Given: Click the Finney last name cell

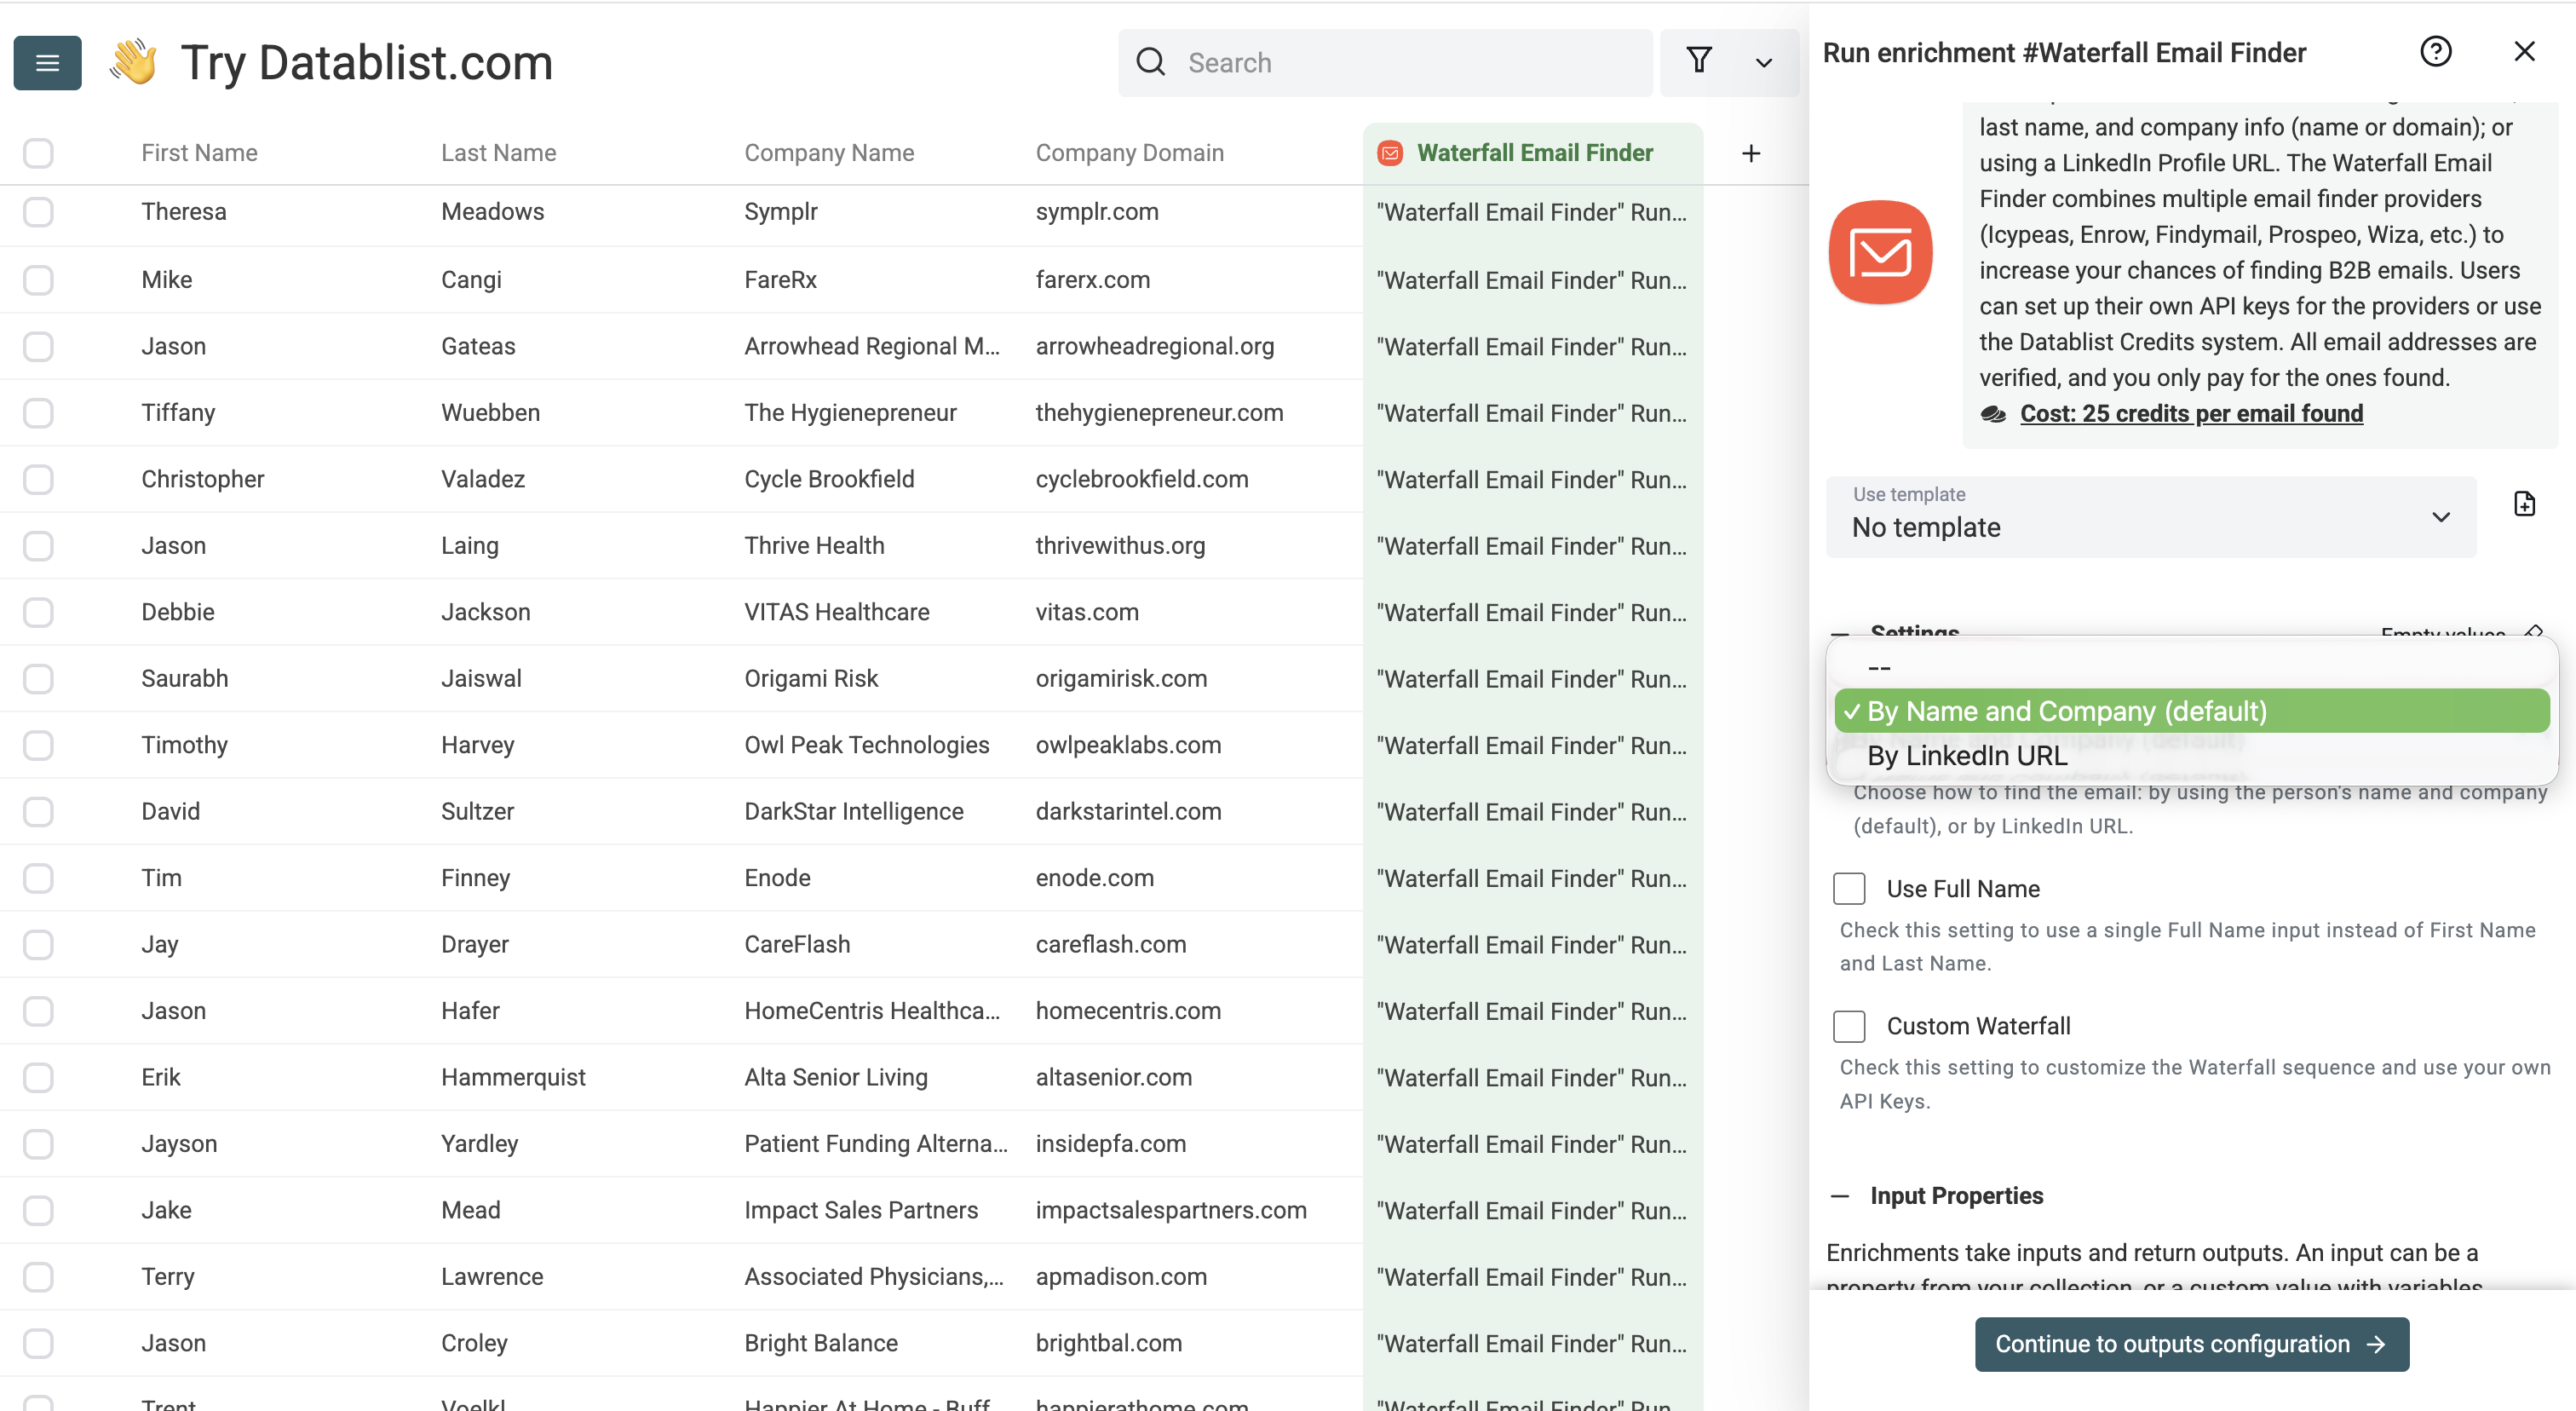Looking at the screenshot, I should [475, 878].
